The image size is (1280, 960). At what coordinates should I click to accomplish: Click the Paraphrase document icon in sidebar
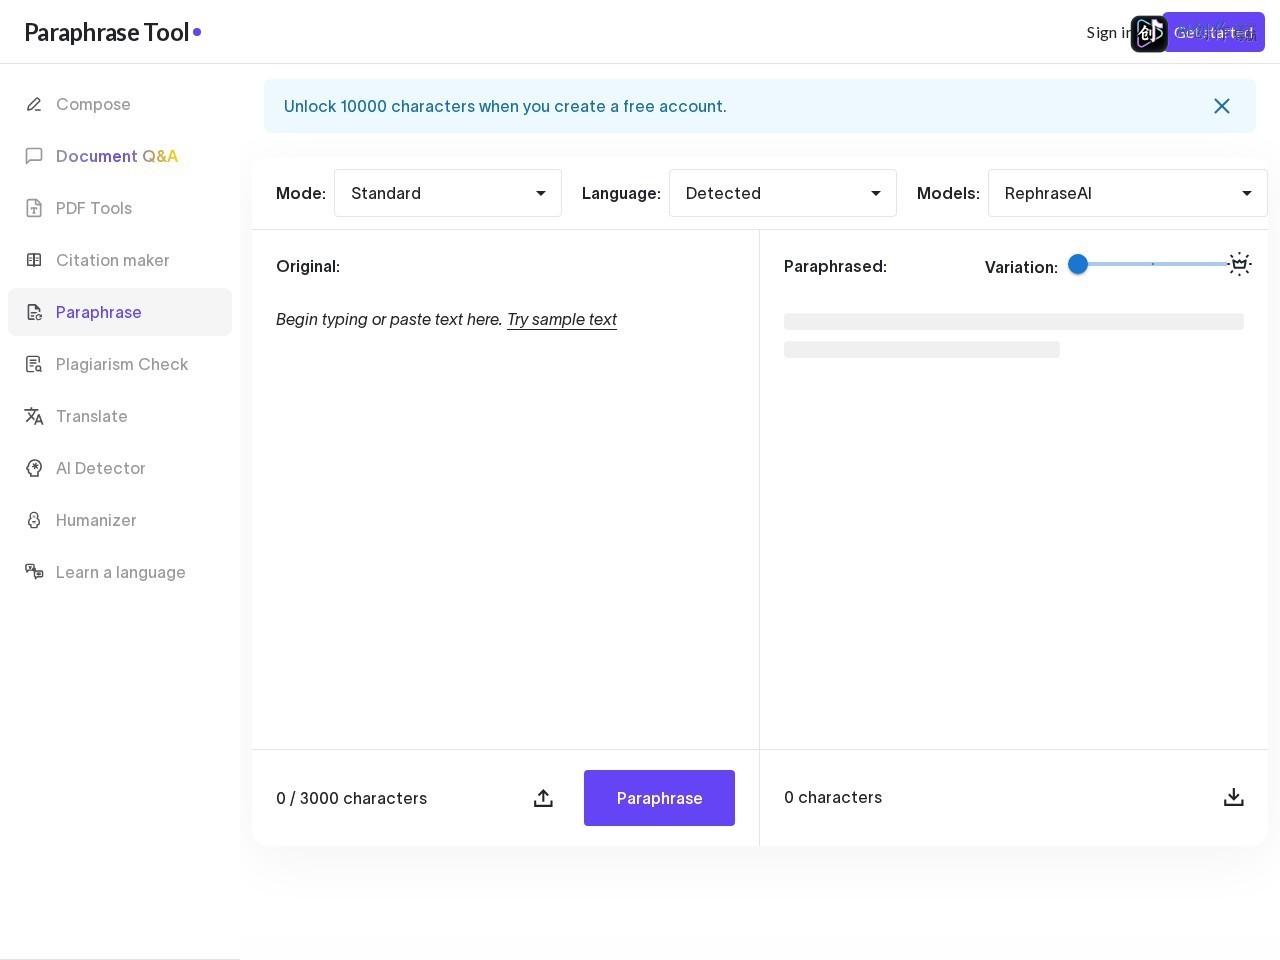pos(34,312)
